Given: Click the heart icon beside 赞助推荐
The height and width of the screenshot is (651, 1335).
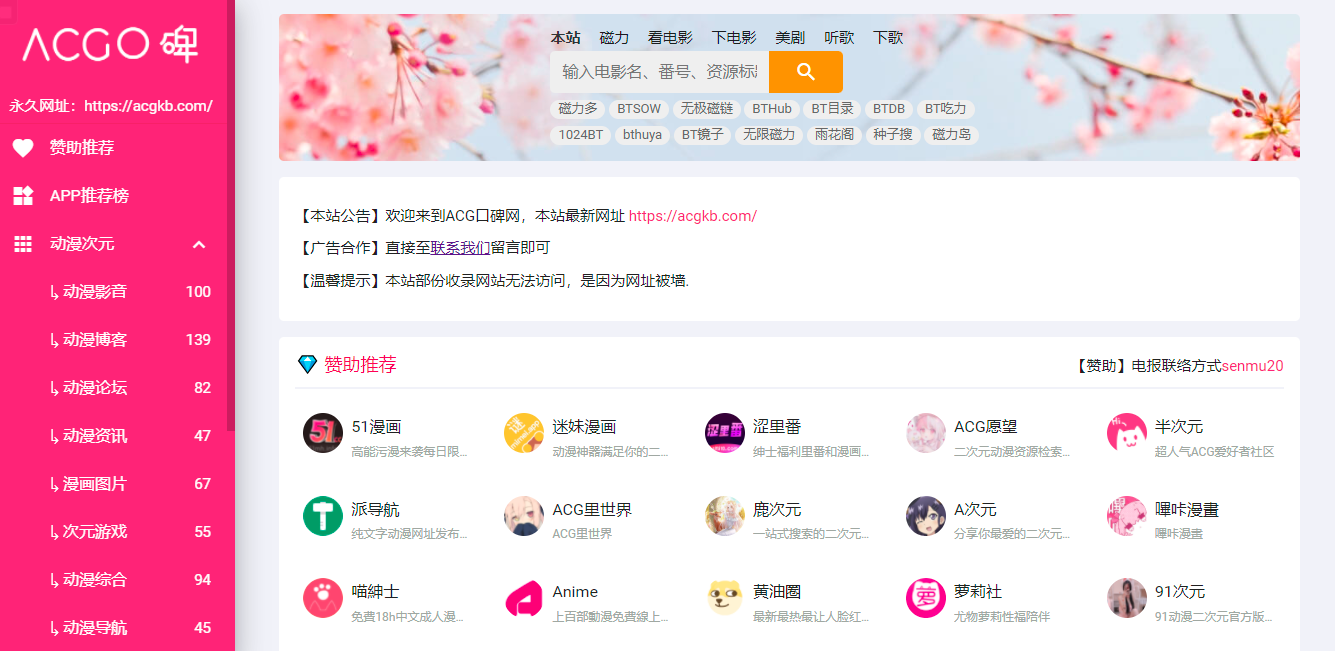Looking at the screenshot, I should pos(23,148).
